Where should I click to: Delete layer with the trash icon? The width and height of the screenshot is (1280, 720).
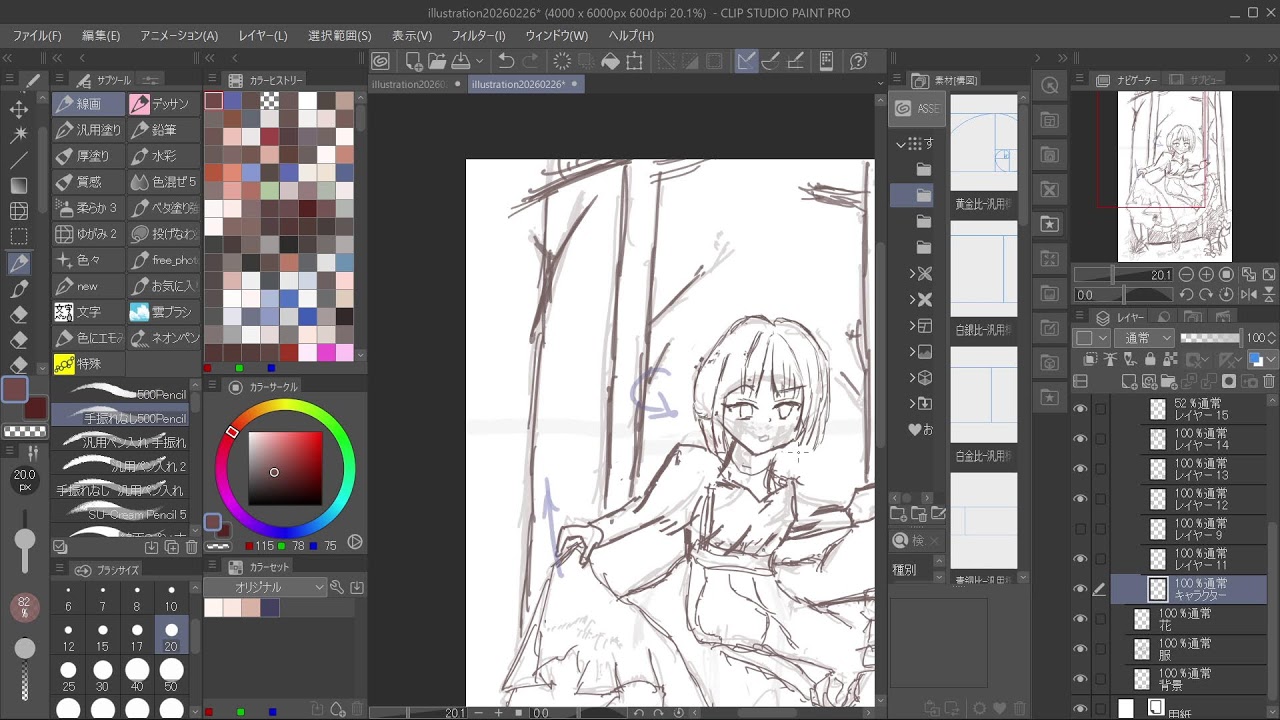coord(1269,381)
